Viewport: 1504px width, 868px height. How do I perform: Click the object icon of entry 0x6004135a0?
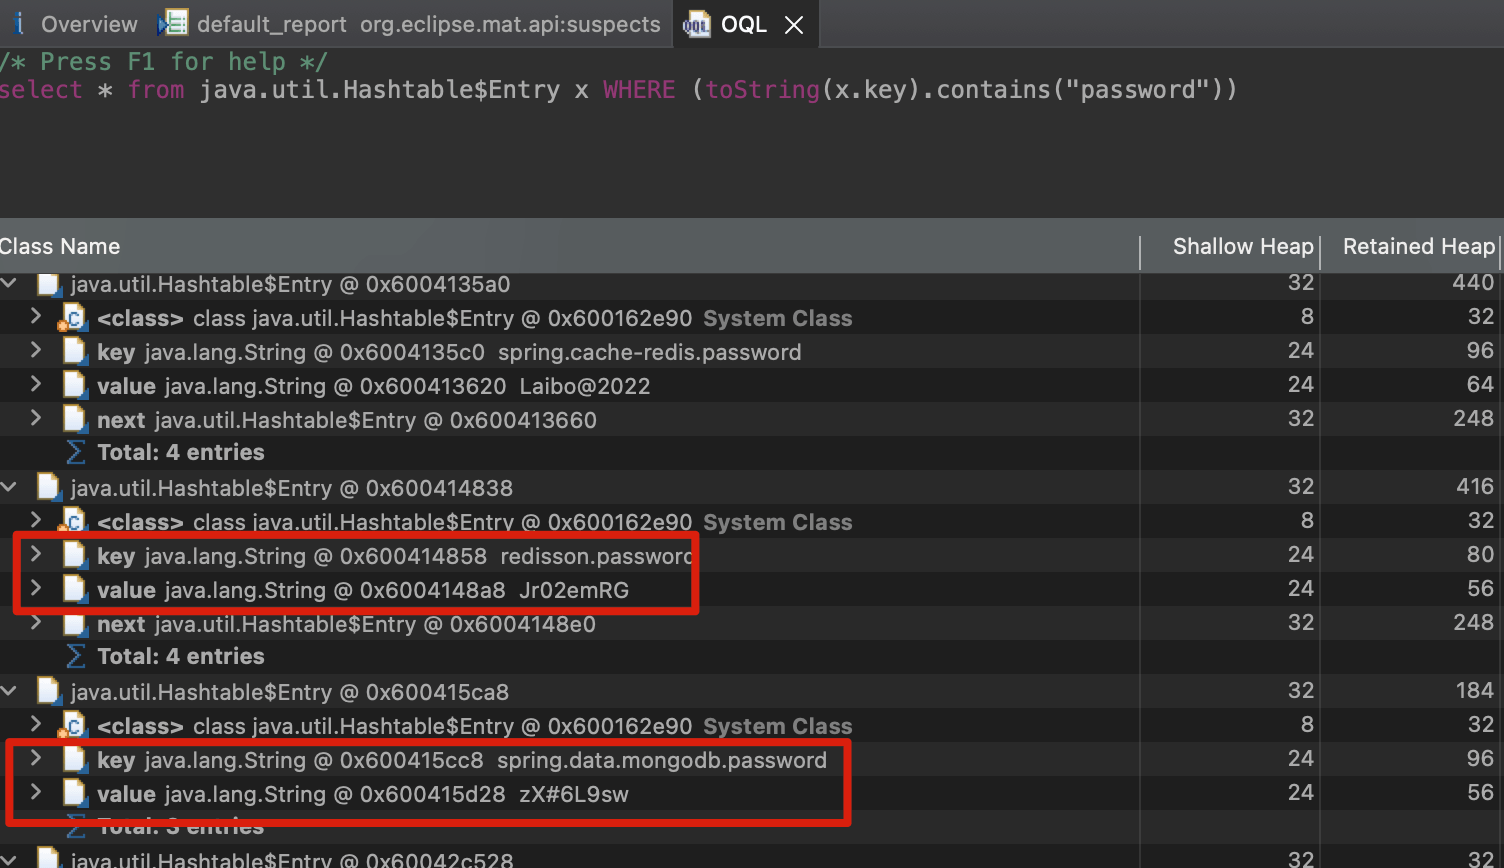[48, 284]
